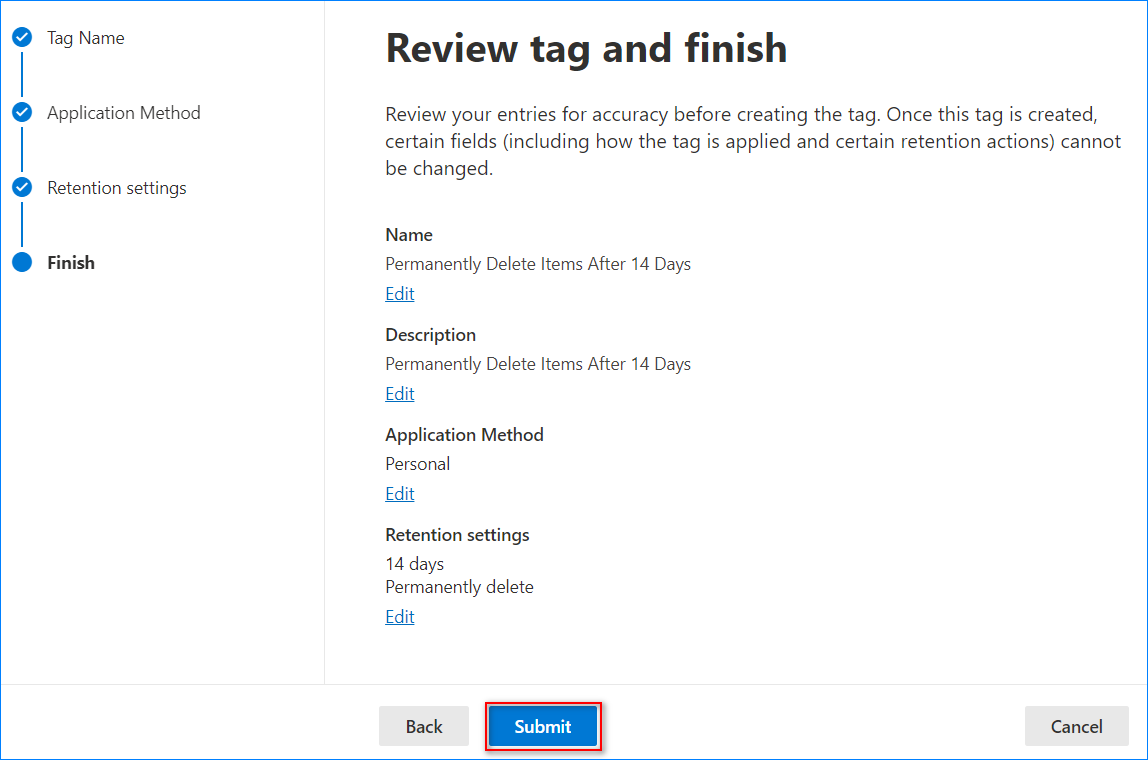This screenshot has width=1148, height=760.
Task: Edit the Description entry
Action: (400, 394)
